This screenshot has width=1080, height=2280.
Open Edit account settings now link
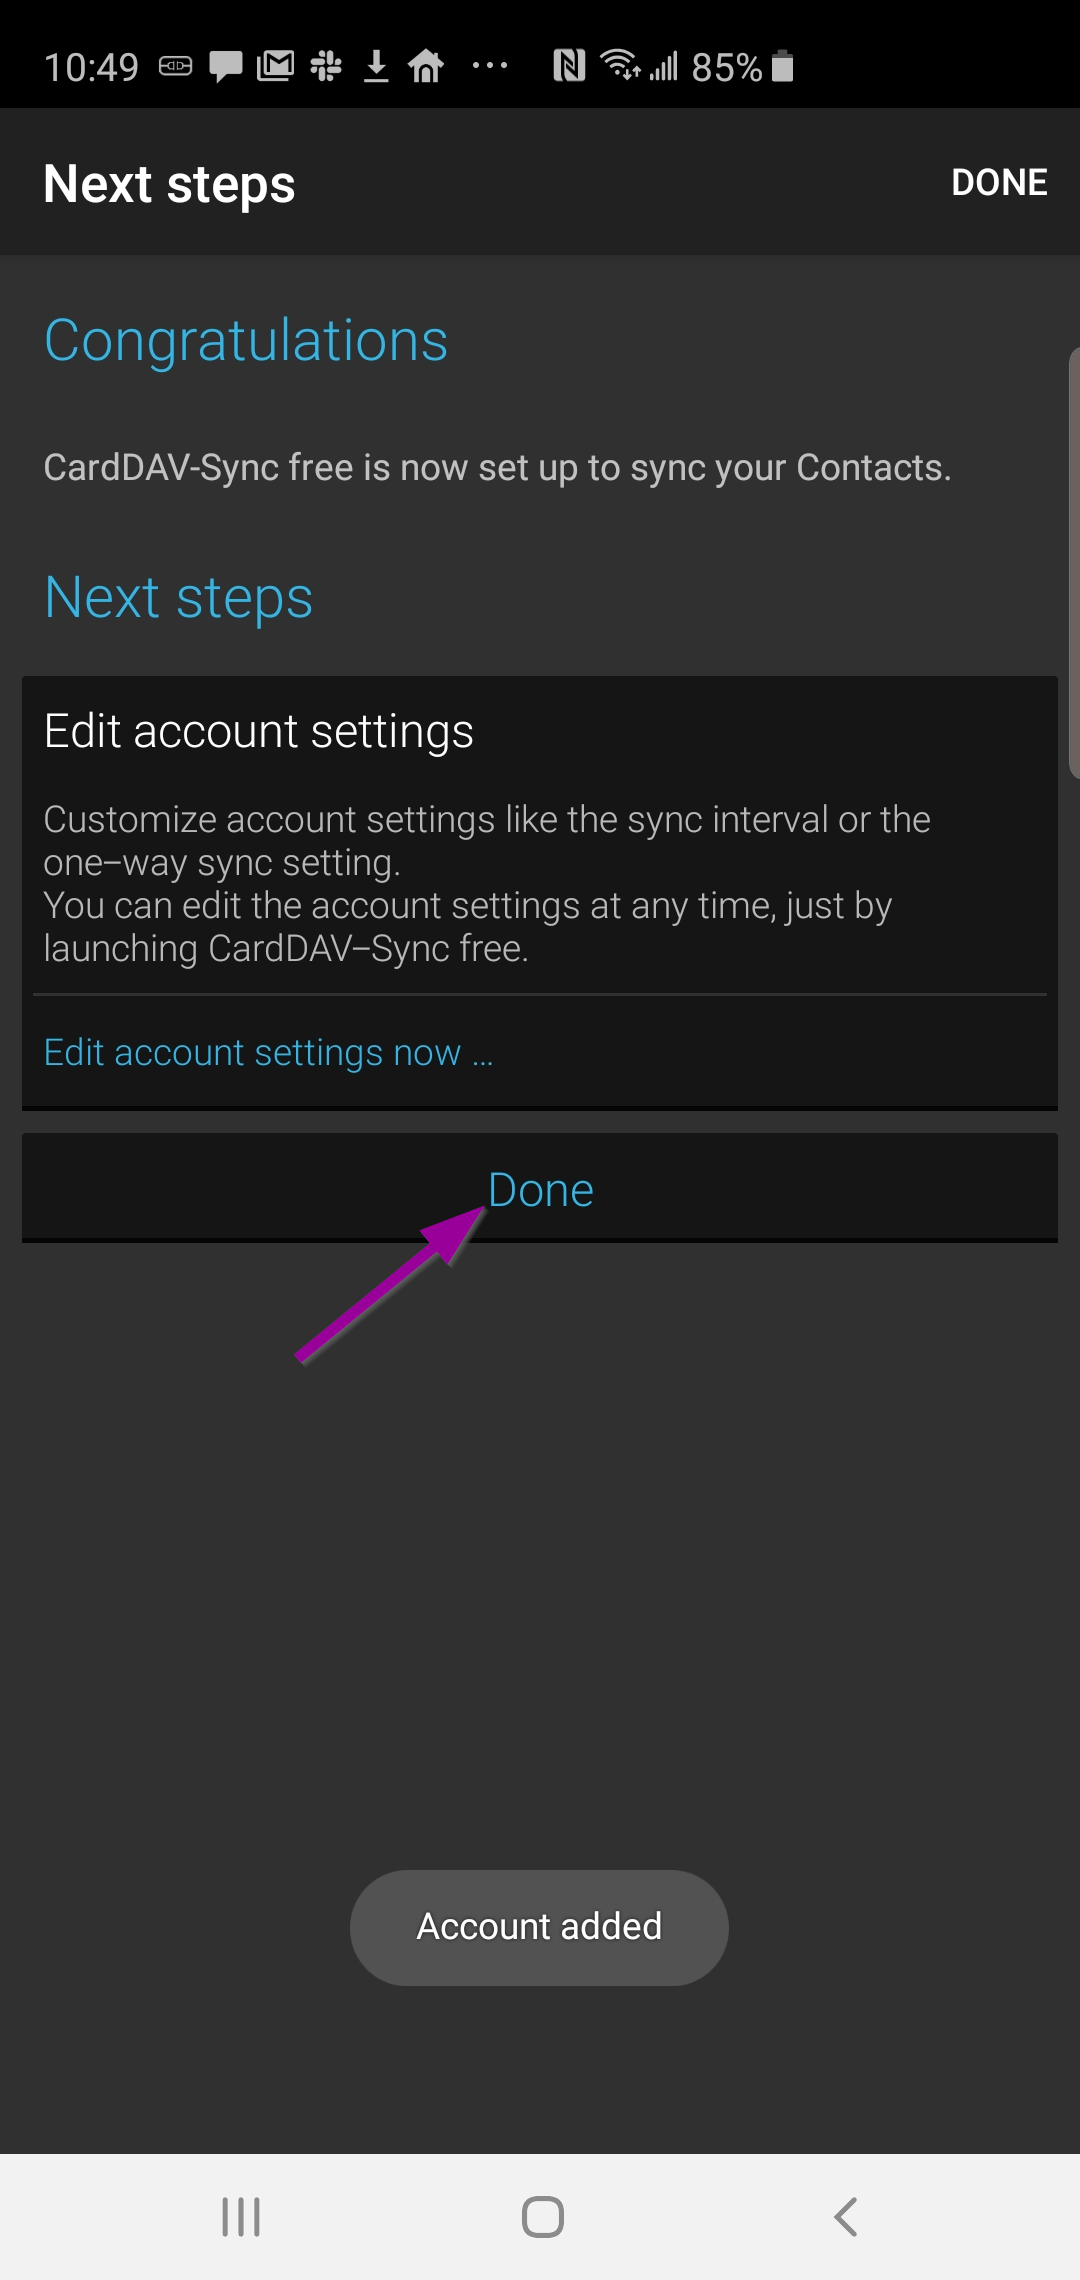[x=269, y=1053]
